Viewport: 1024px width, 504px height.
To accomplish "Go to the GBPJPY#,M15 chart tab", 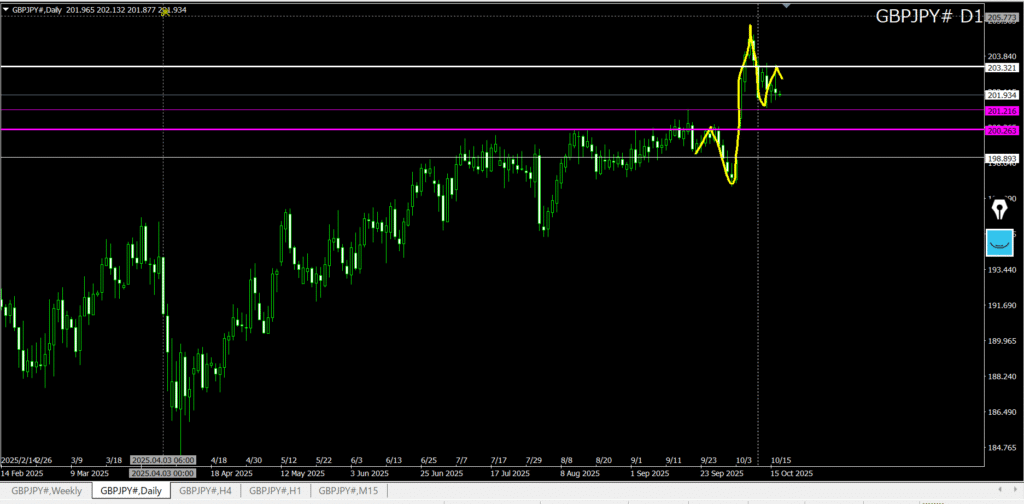I will (348, 490).
